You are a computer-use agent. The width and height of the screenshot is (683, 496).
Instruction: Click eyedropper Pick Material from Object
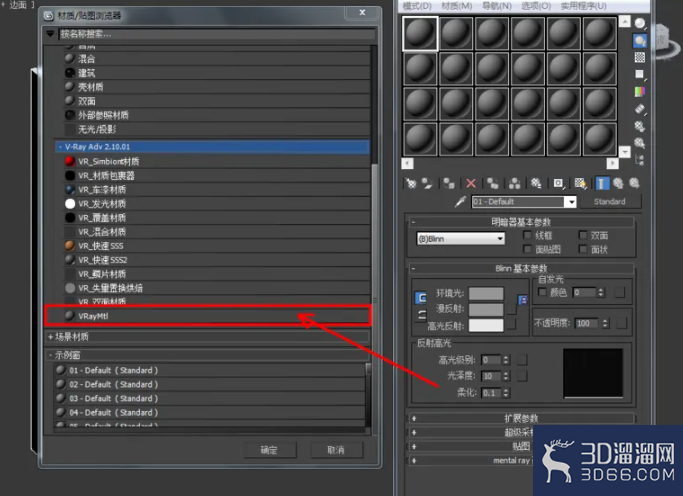pos(460,202)
